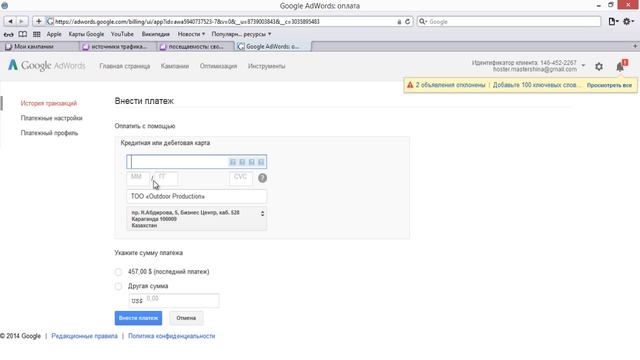Click the warning triangle in notification banner
640x360 pixels.
tap(410, 85)
